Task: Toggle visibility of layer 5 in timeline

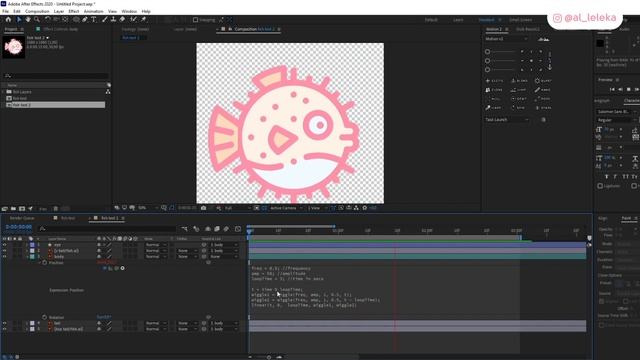Action: pos(4,329)
